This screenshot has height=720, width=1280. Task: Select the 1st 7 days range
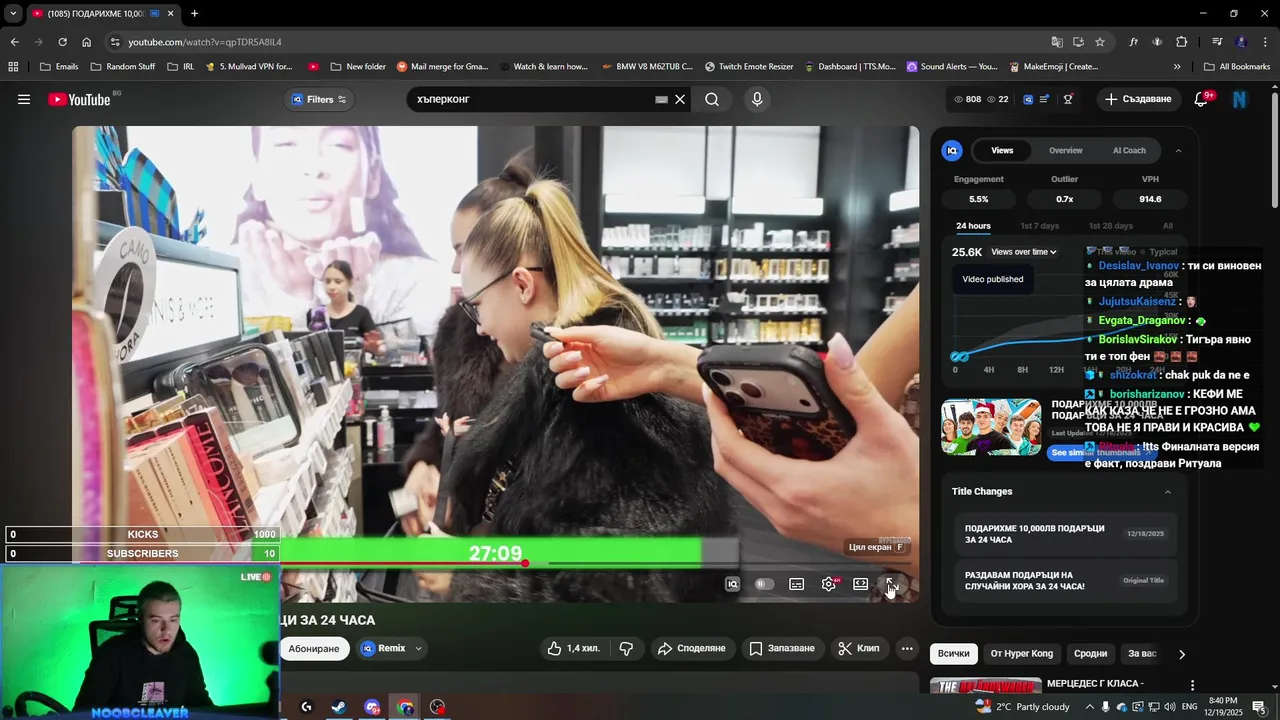click(x=1039, y=226)
